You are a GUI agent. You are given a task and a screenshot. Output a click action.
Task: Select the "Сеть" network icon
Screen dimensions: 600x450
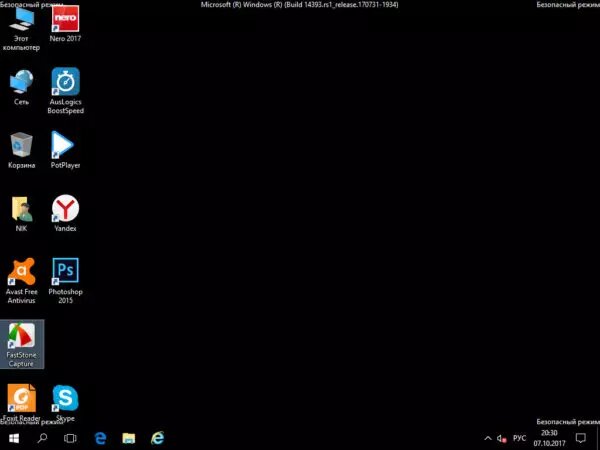(21, 87)
